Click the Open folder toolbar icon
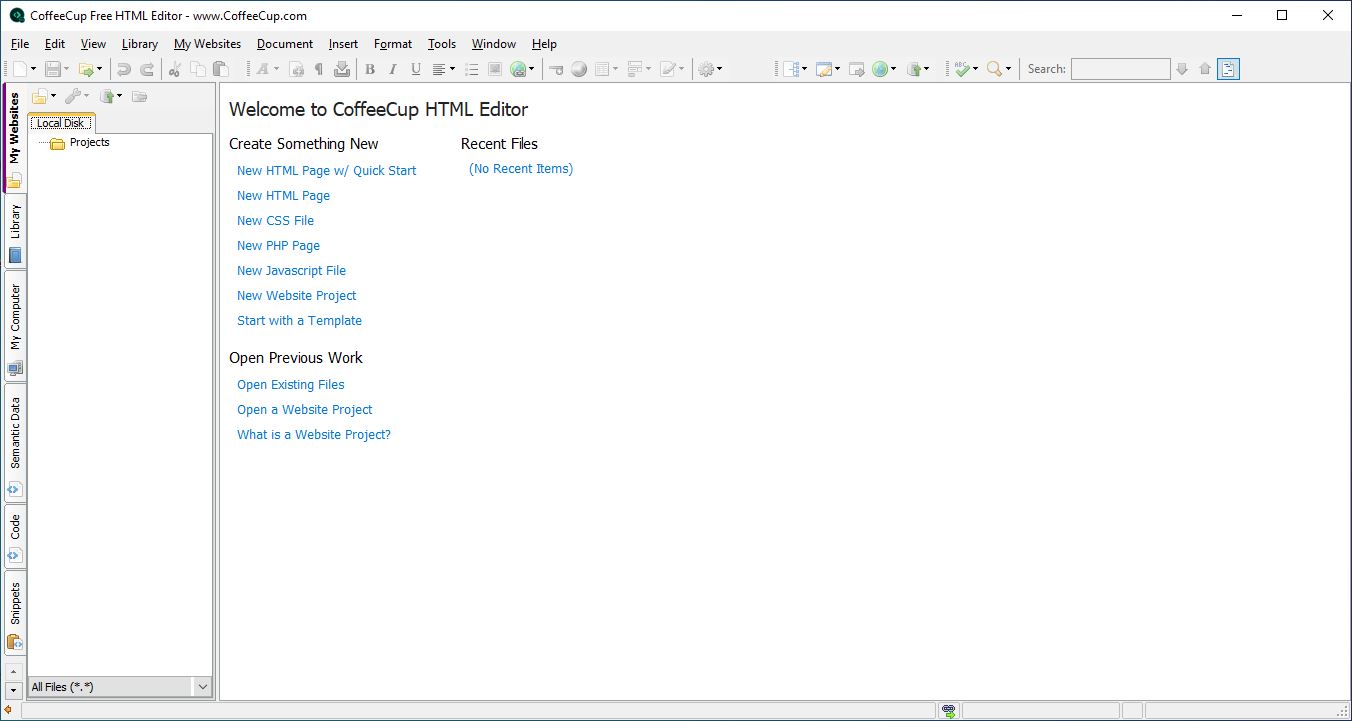 click(86, 69)
